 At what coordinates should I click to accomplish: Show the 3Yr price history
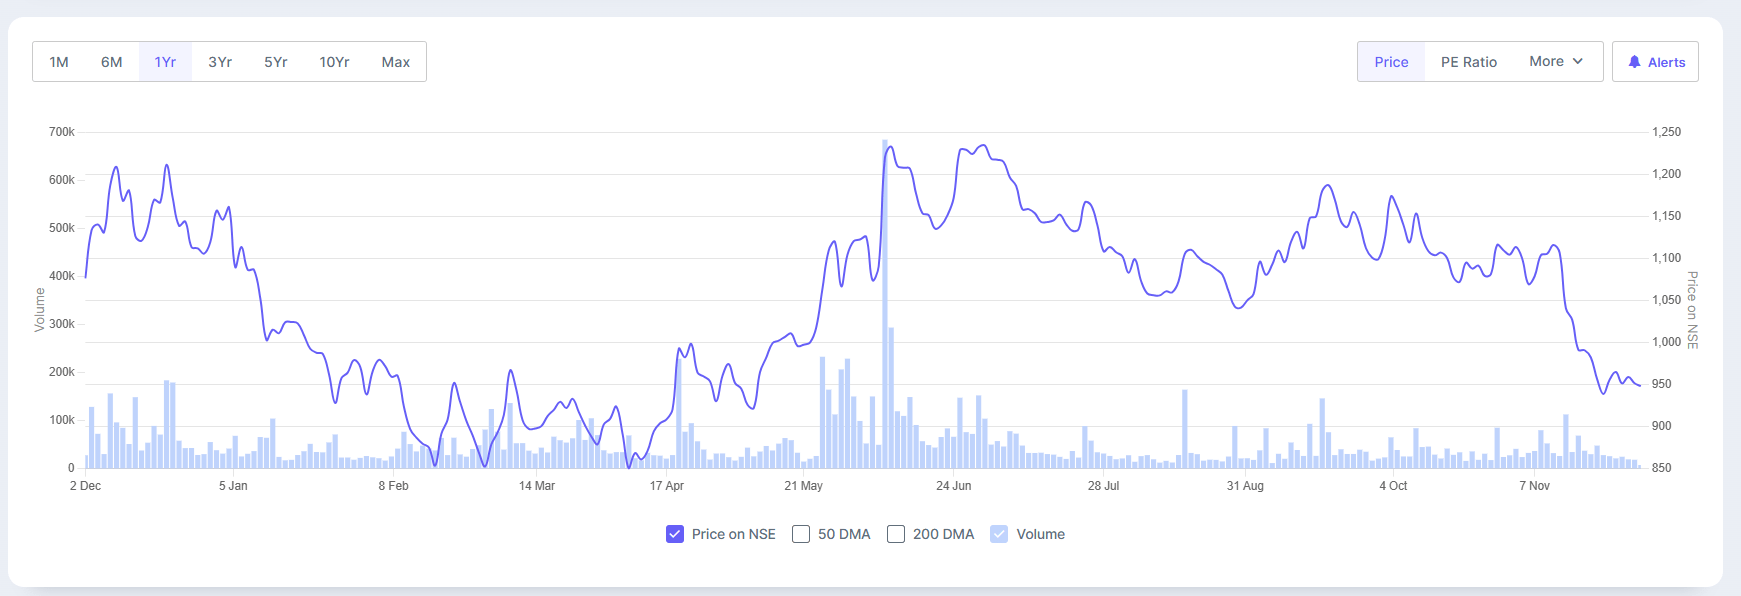[x=220, y=62]
